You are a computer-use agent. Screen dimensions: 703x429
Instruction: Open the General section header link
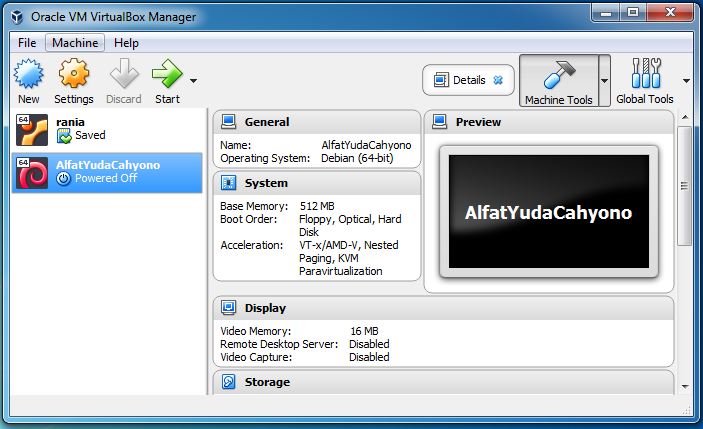pos(267,122)
